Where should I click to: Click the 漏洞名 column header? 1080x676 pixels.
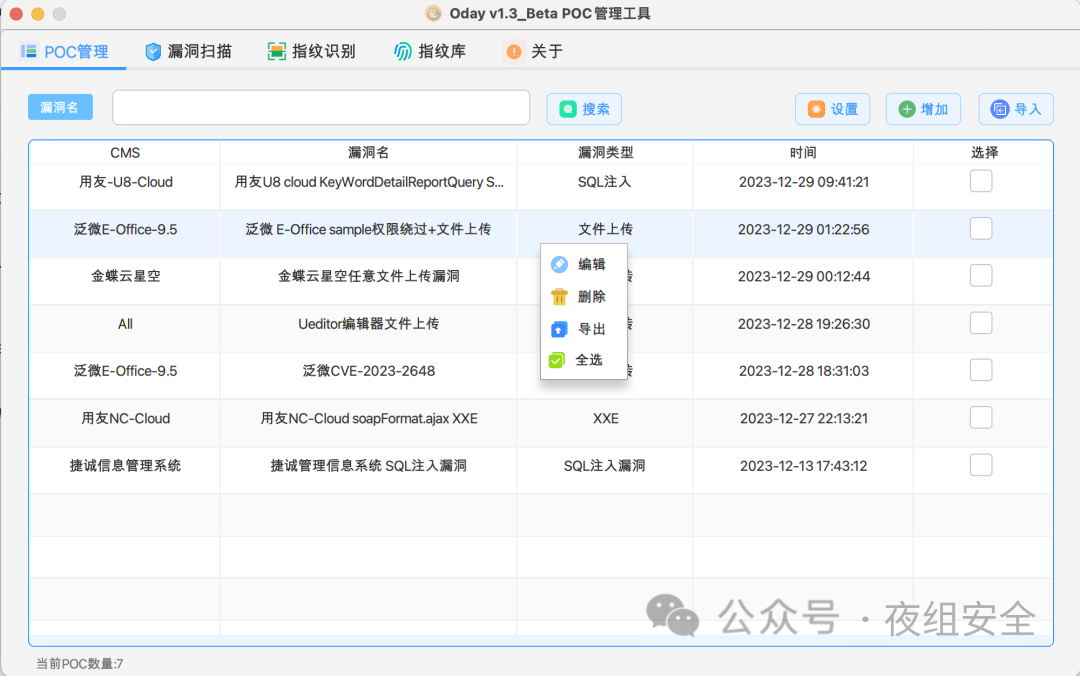(368, 152)
